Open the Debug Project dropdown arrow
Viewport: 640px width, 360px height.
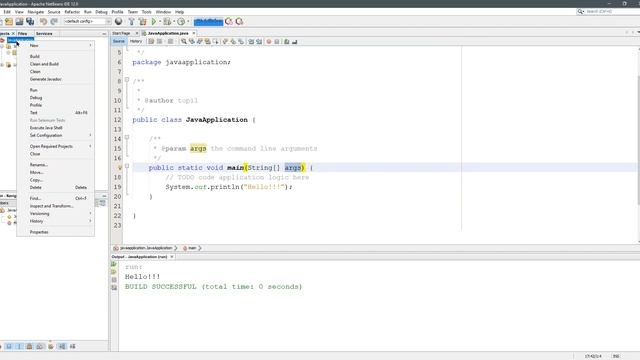(173, 21)
